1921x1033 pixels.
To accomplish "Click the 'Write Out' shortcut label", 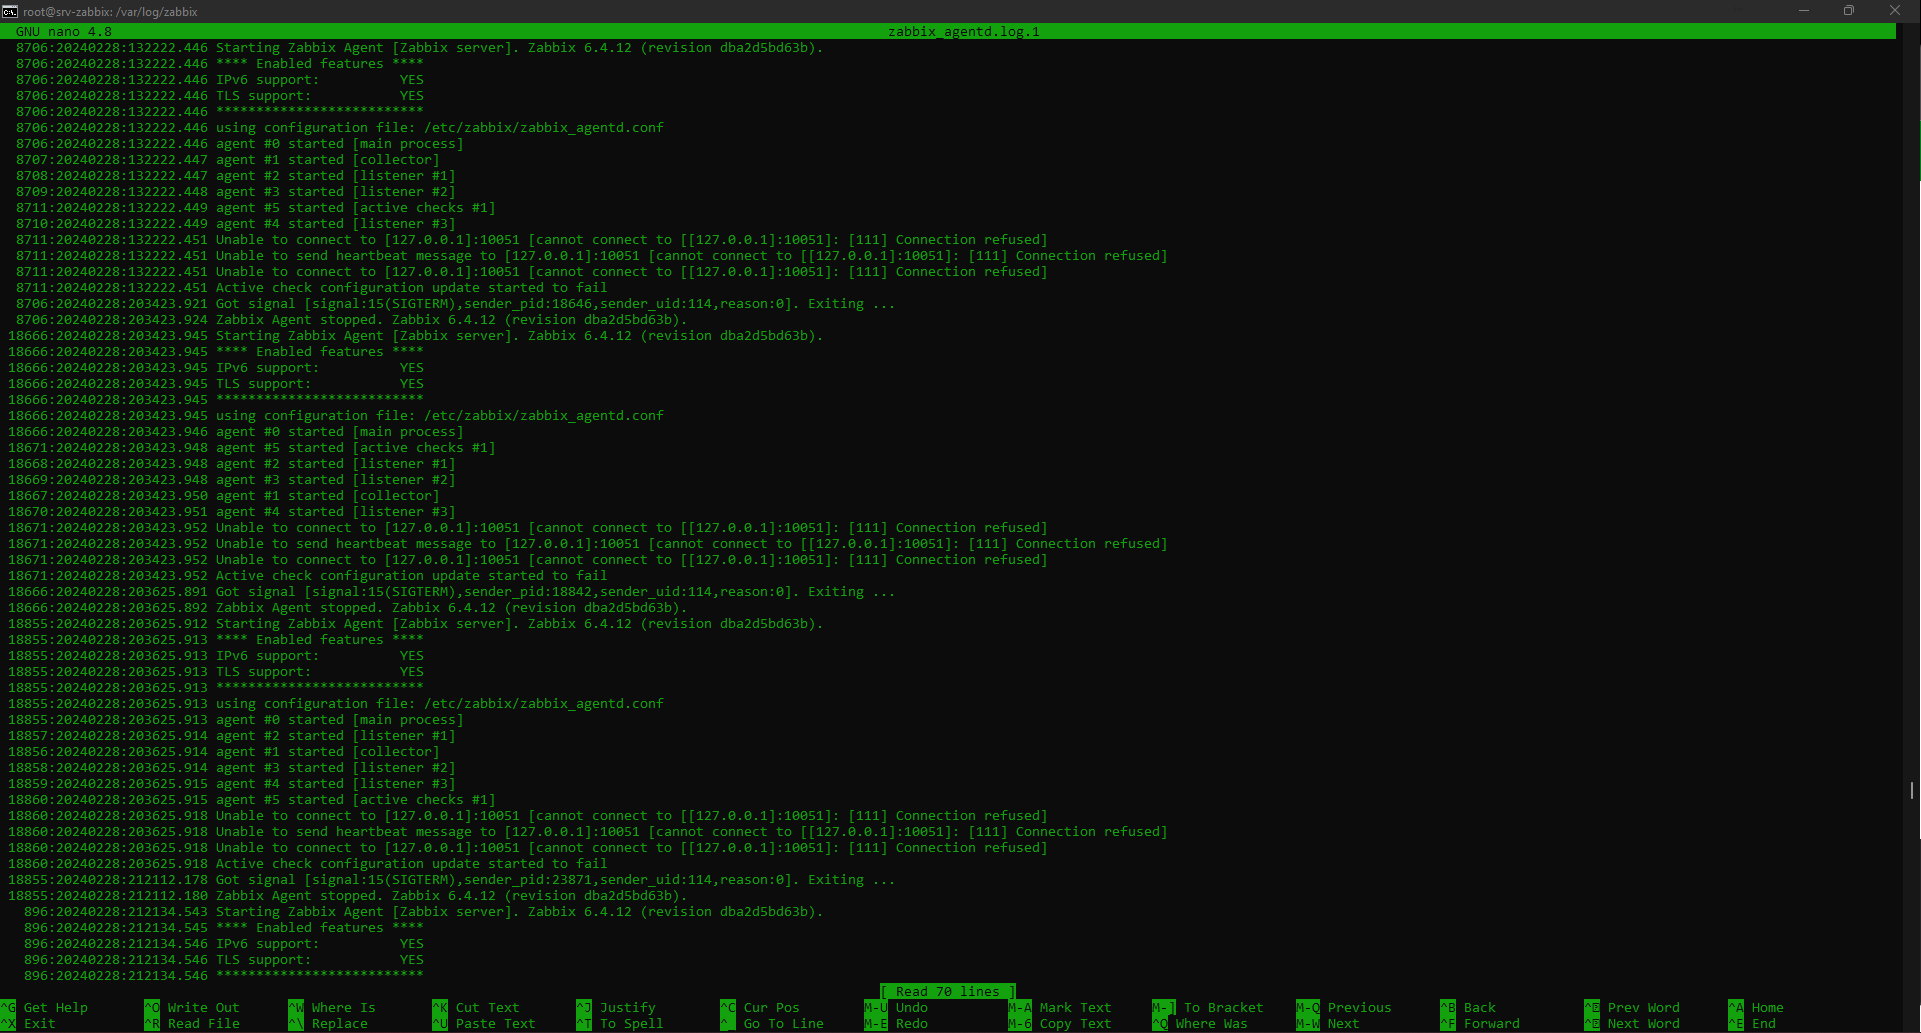I will pos(204,1008).
